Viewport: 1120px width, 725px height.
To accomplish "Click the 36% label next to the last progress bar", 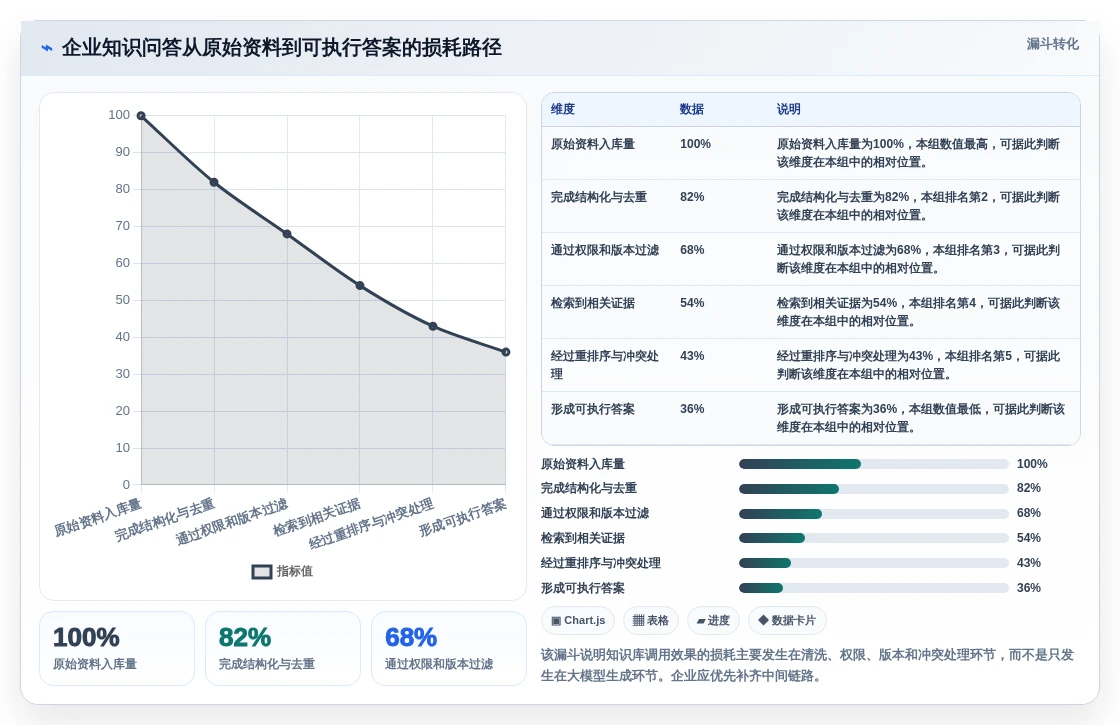I will [1029, 588].
